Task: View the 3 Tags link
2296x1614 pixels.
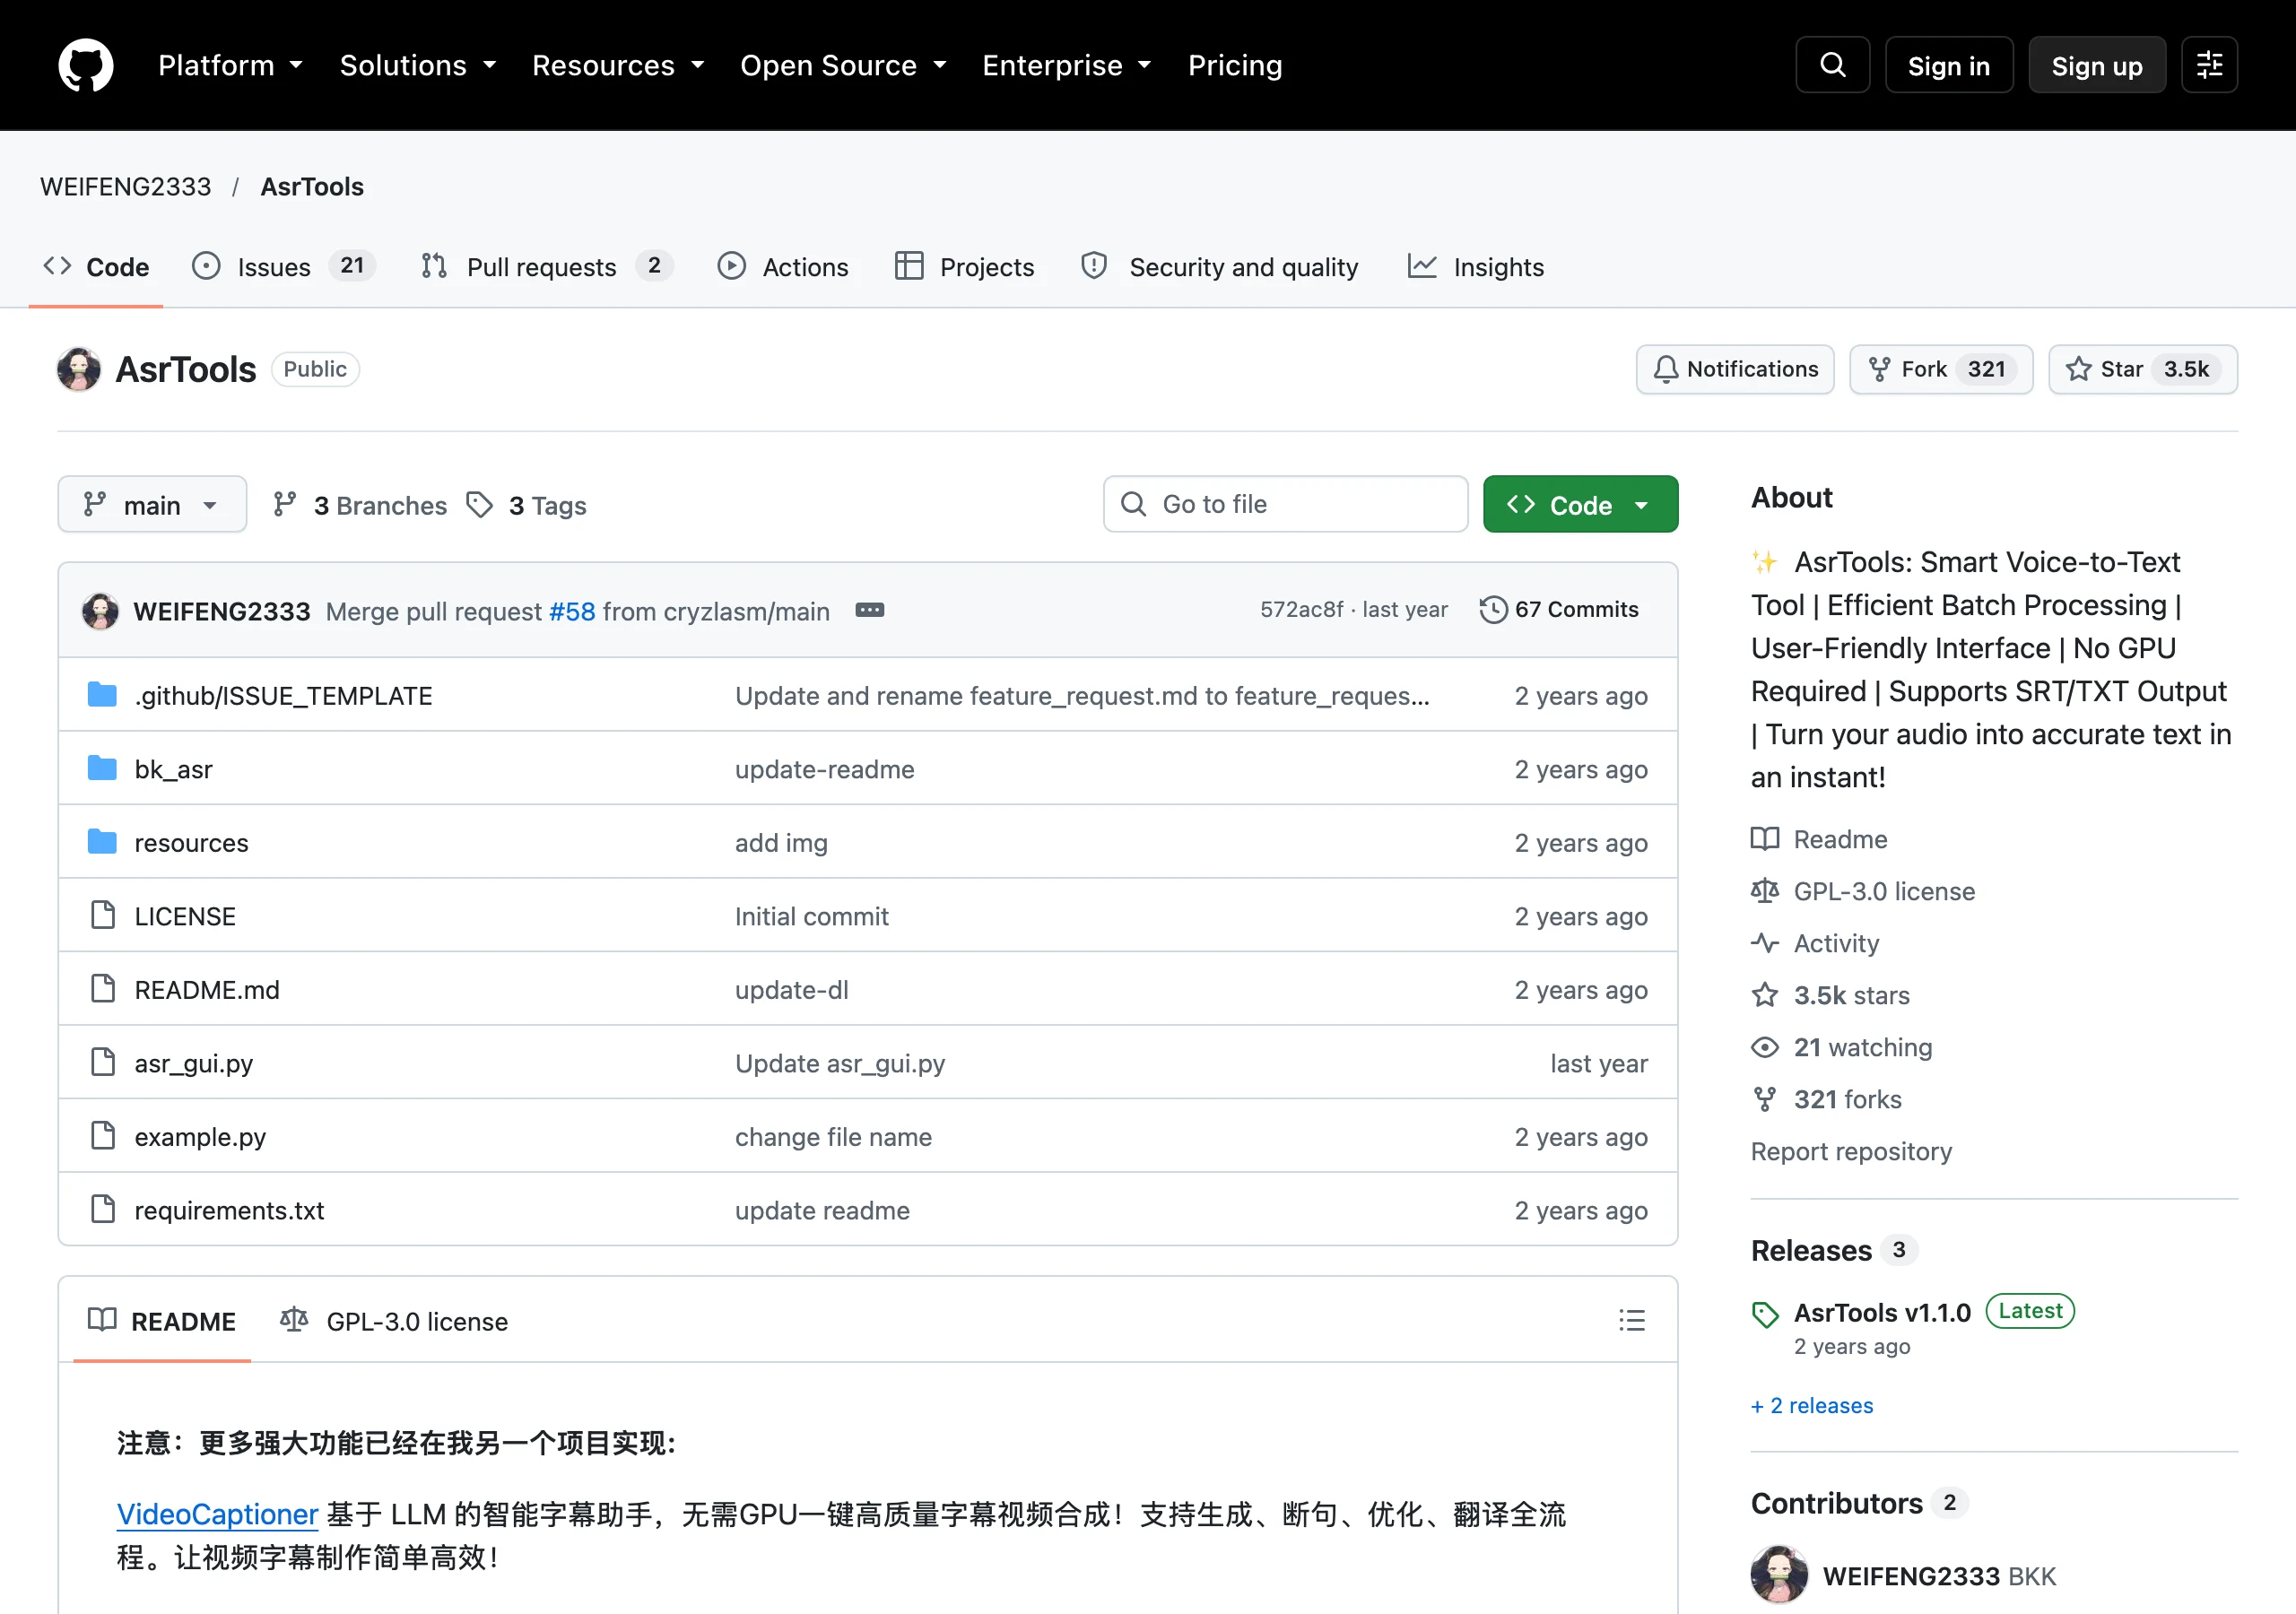Action: 527,505
